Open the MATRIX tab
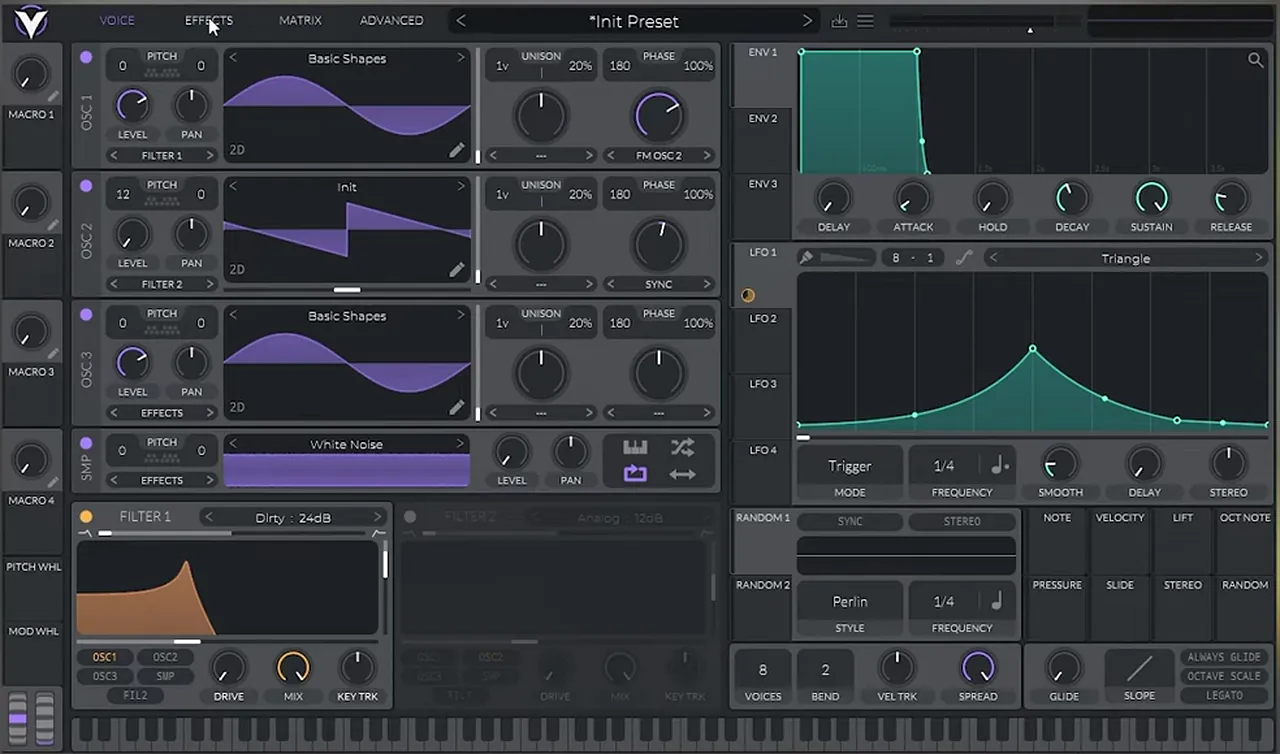1280x754 pixels. pyautogui.click(x=300, y=20)
